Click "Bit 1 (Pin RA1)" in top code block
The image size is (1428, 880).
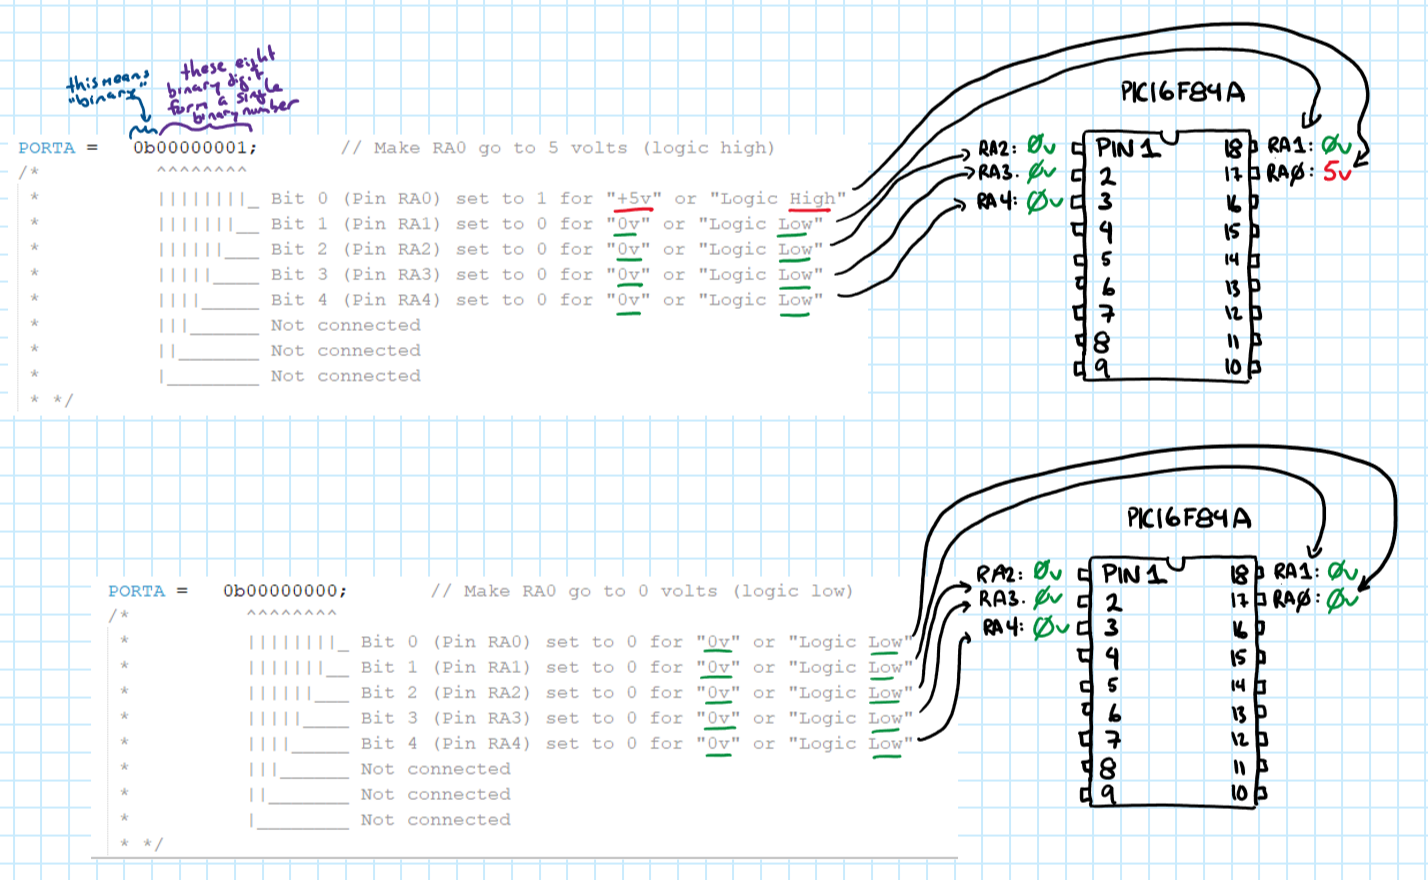tap(355, 224)
